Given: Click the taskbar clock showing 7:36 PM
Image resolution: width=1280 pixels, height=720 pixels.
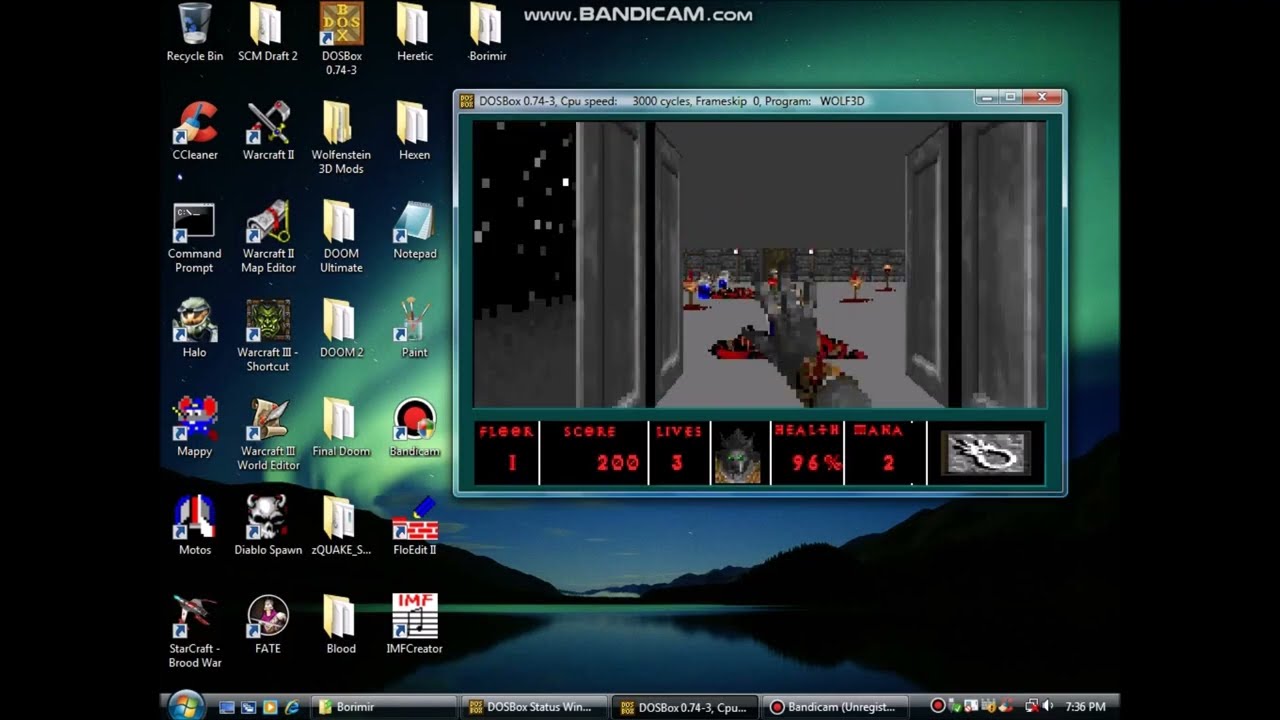Looking at the screenshot, I should (1085, 707).
